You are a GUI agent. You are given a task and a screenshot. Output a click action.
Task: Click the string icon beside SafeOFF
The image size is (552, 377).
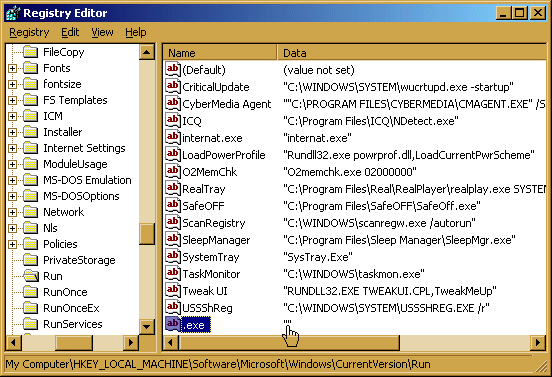click(173, 205)
